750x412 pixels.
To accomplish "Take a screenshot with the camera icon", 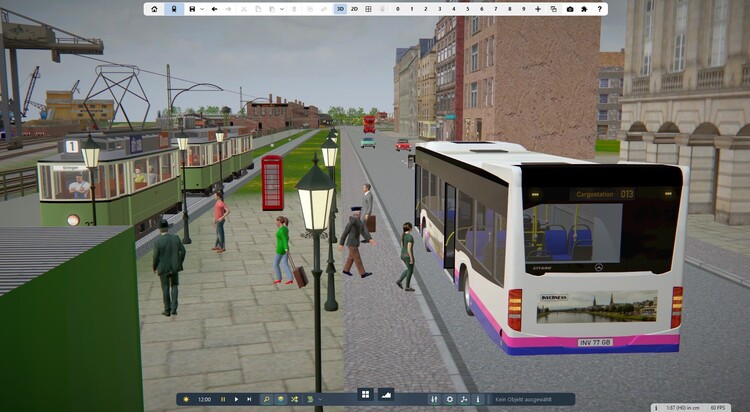I will click(x=570, y=9).
